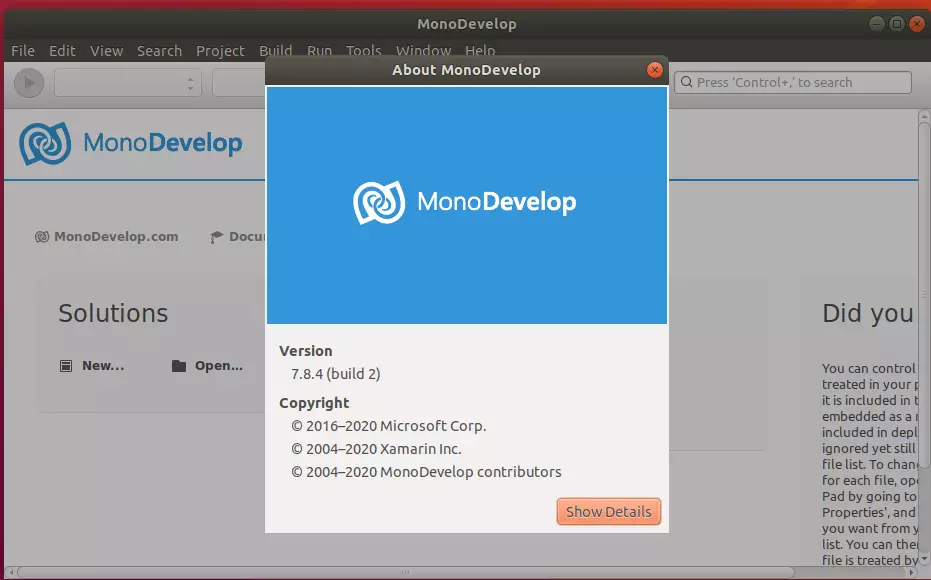Image resolution: width=931 pixels, height=580 pixels.
Task: Click the Show Details button
Action: [x=609, y=511]
